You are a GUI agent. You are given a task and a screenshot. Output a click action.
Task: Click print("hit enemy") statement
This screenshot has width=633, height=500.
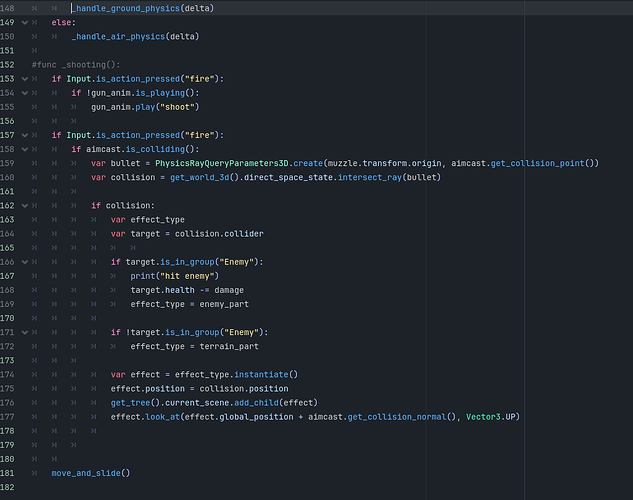[x=174, y=276]
